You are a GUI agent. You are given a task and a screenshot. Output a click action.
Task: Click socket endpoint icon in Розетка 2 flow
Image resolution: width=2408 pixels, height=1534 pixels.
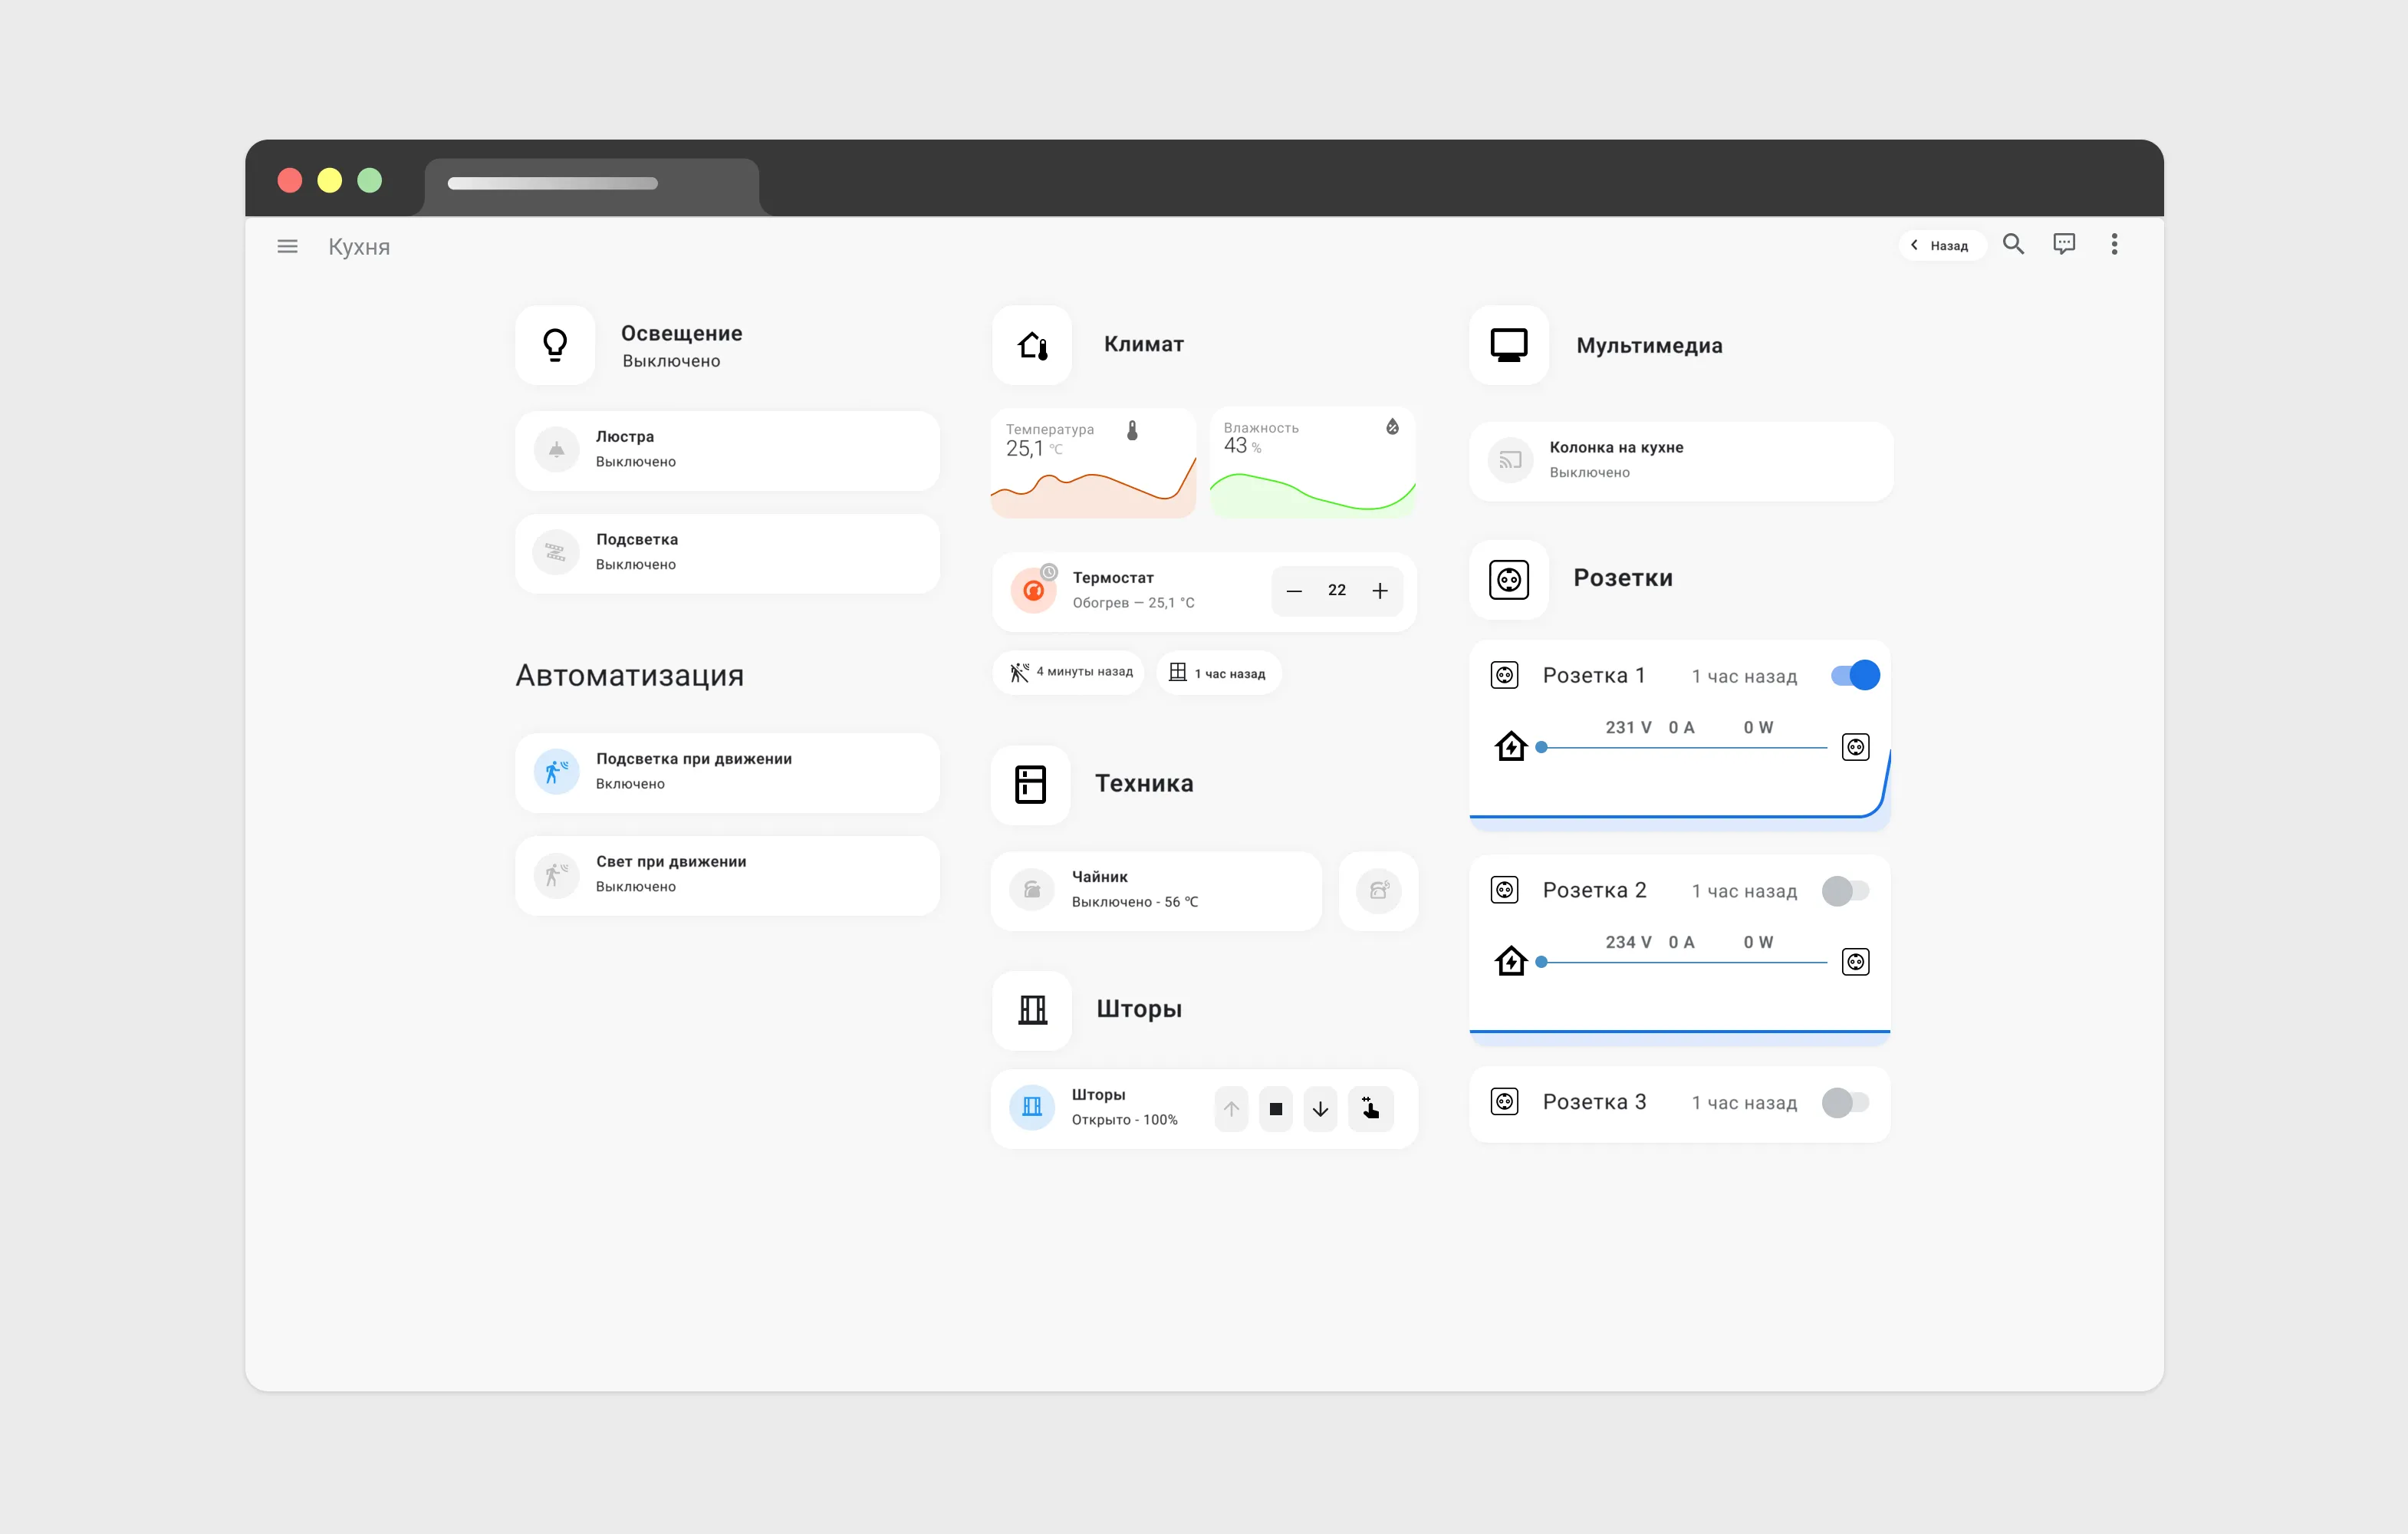(x=1856, y=963)
